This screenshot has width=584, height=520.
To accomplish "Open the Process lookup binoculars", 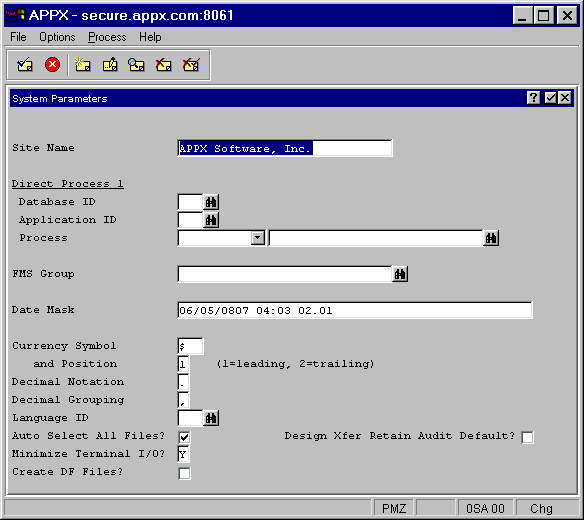I will pos(491,238).
